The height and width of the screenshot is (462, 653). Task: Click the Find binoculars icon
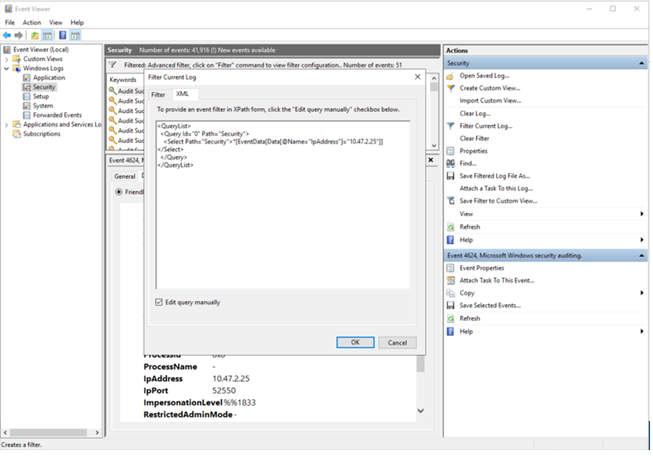point(450,163)
